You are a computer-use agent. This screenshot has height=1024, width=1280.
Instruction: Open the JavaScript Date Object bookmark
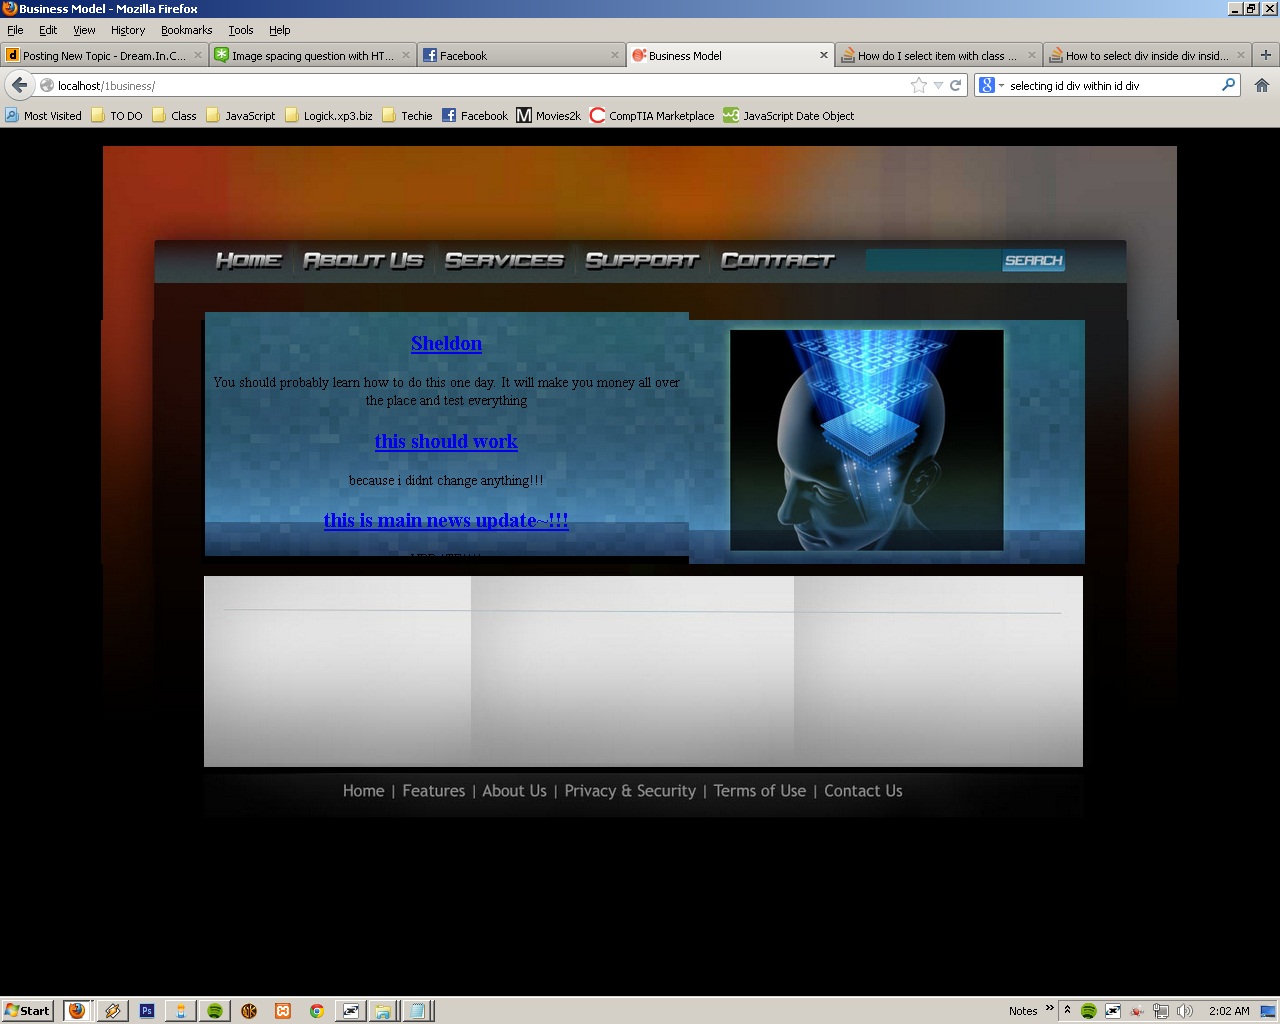(x=789, y=116)
